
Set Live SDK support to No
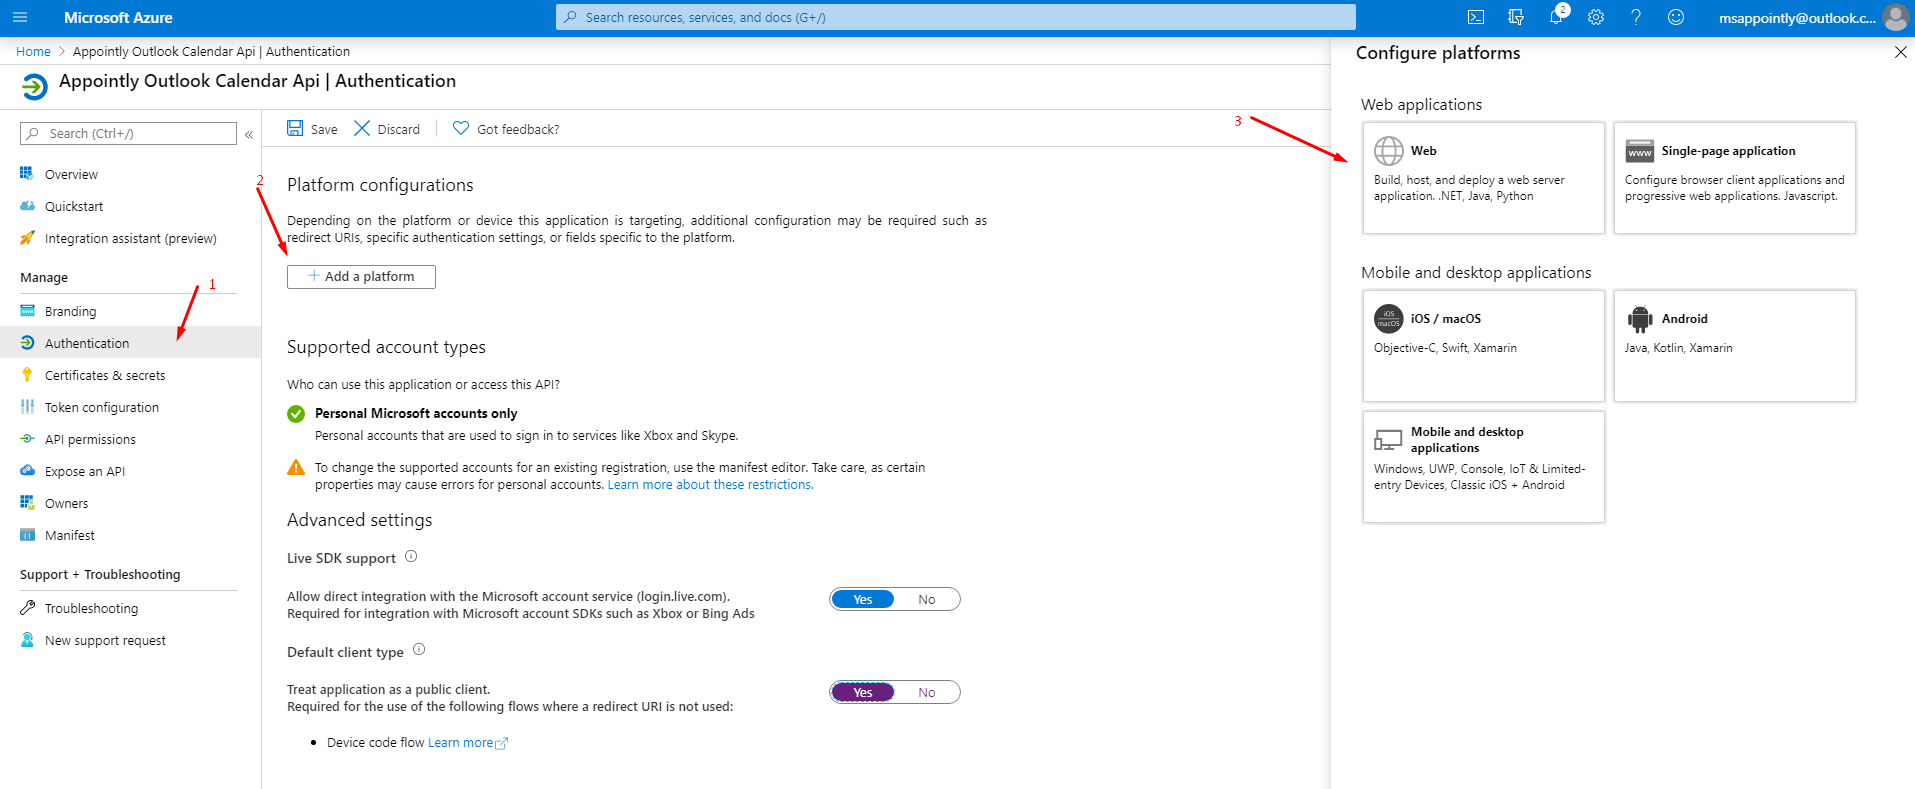coord(927,599)
